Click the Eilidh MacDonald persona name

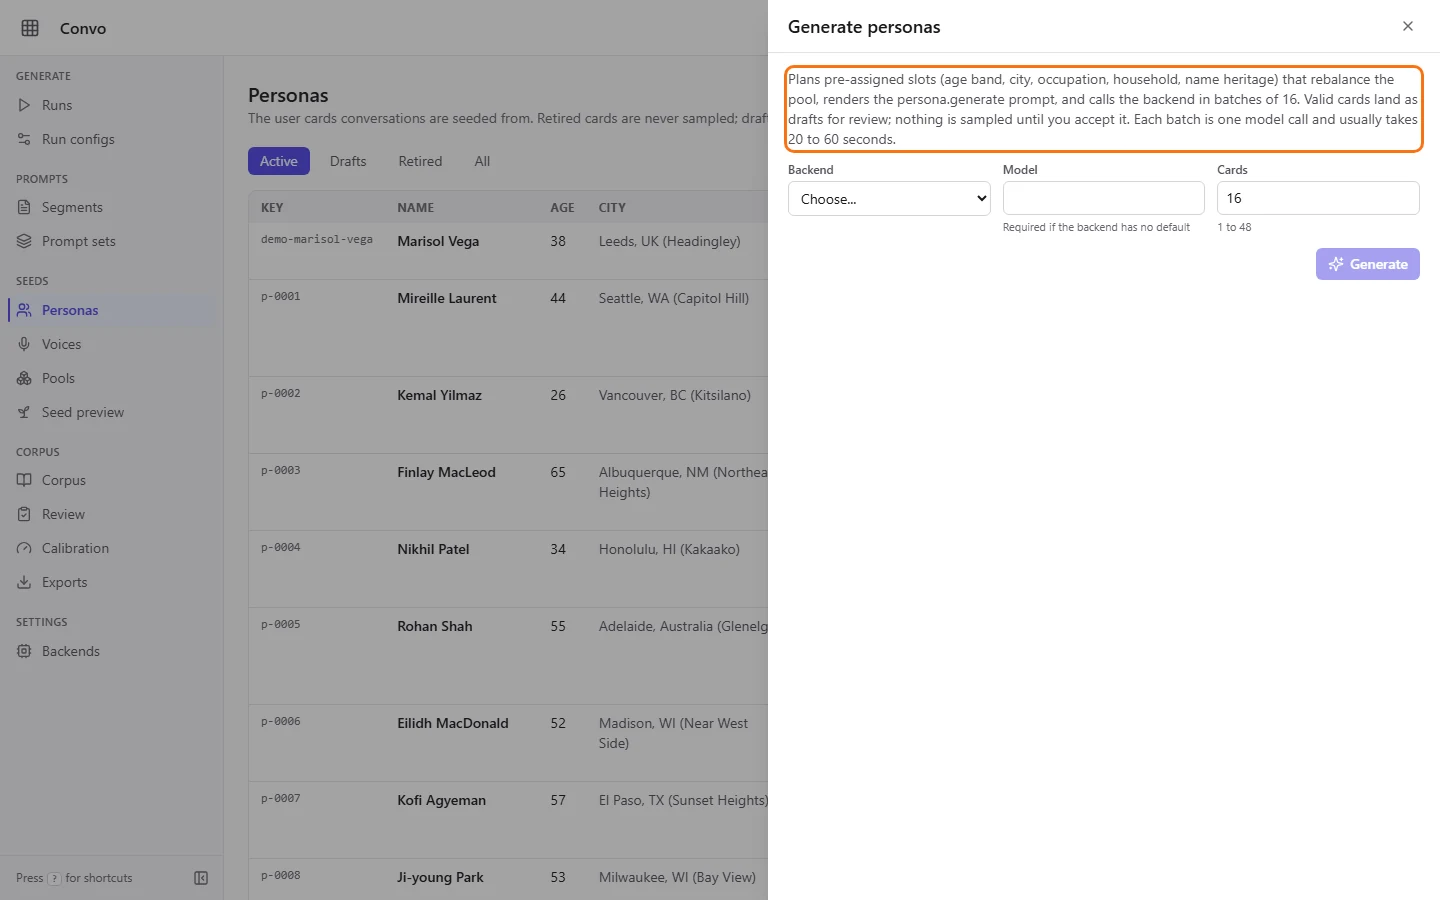tap(452, 723)
